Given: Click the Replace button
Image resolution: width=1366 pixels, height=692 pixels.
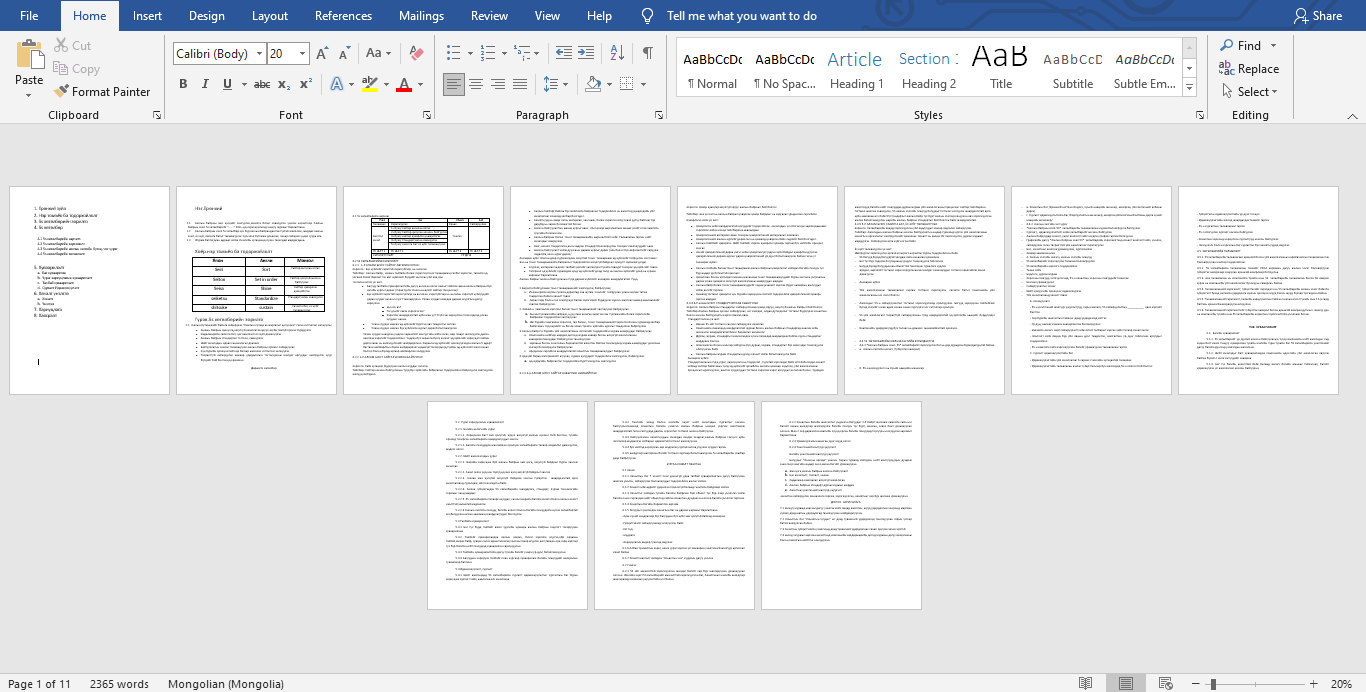Looking at the screenshot, I should click(x=1249, y=69).
